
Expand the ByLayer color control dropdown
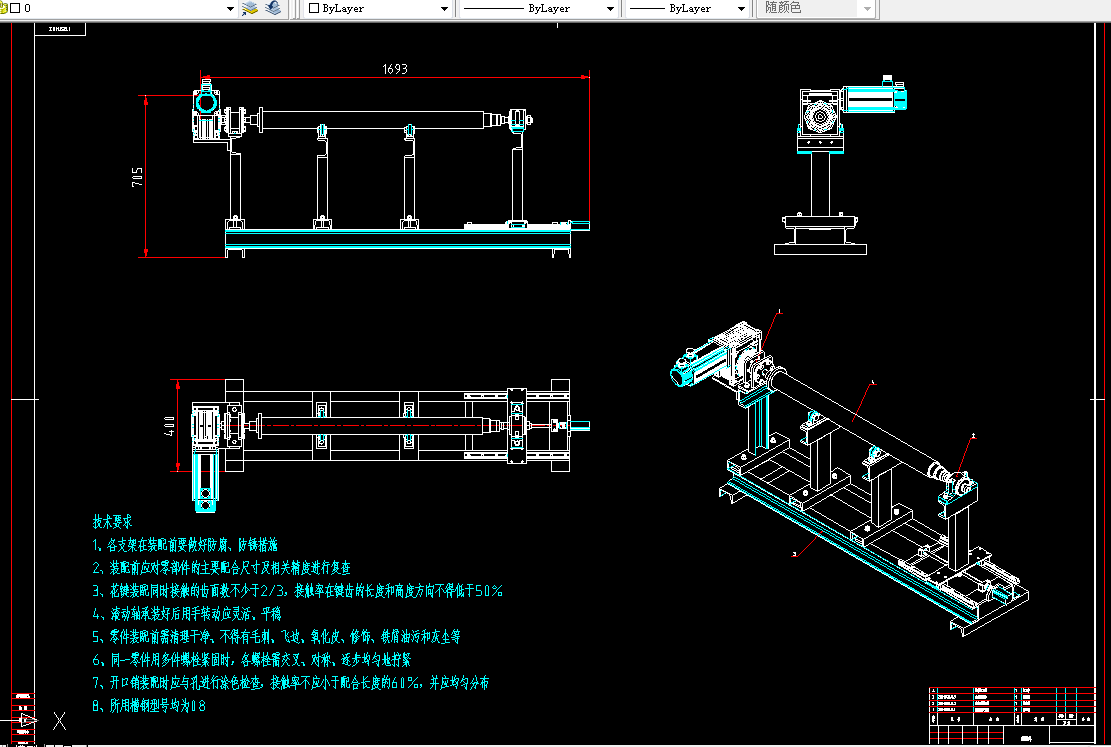click(444, 9)
